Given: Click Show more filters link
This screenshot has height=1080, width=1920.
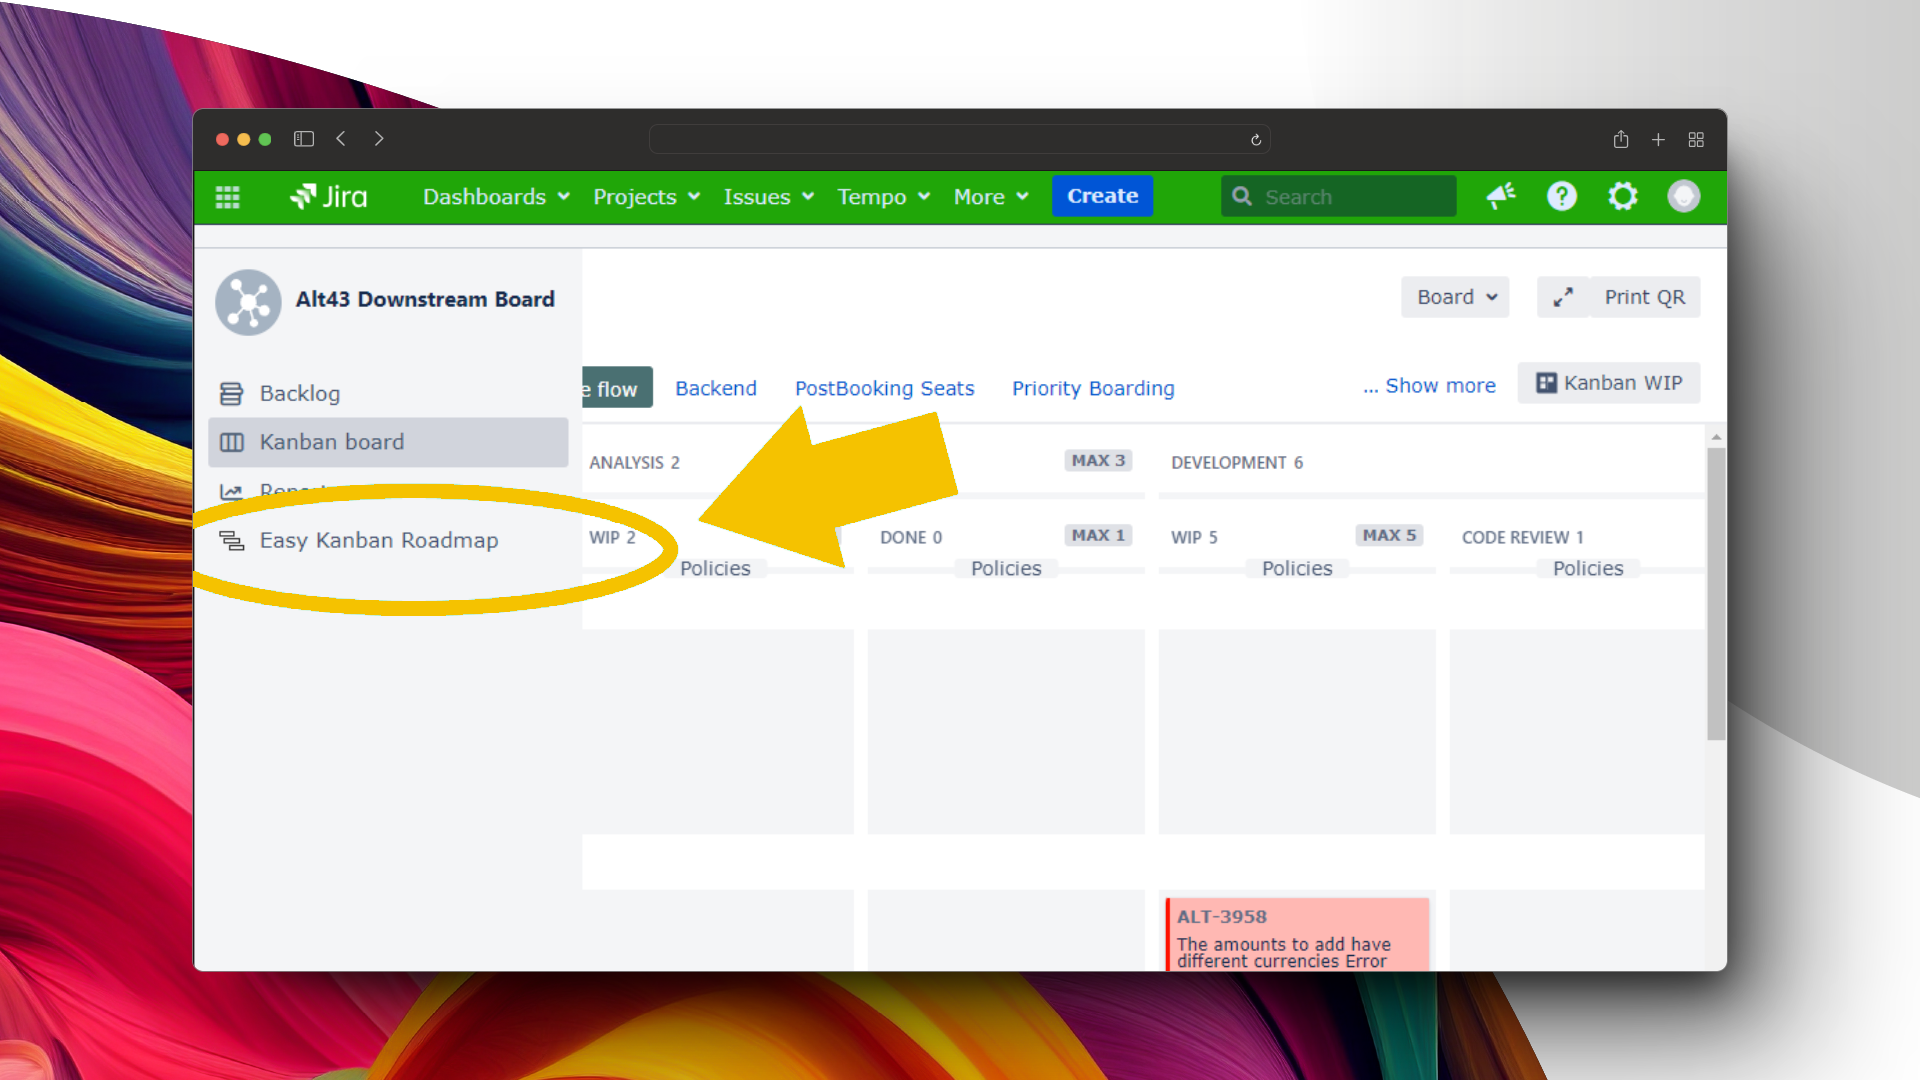Looking at the screenshot, I should (1429, 386).
